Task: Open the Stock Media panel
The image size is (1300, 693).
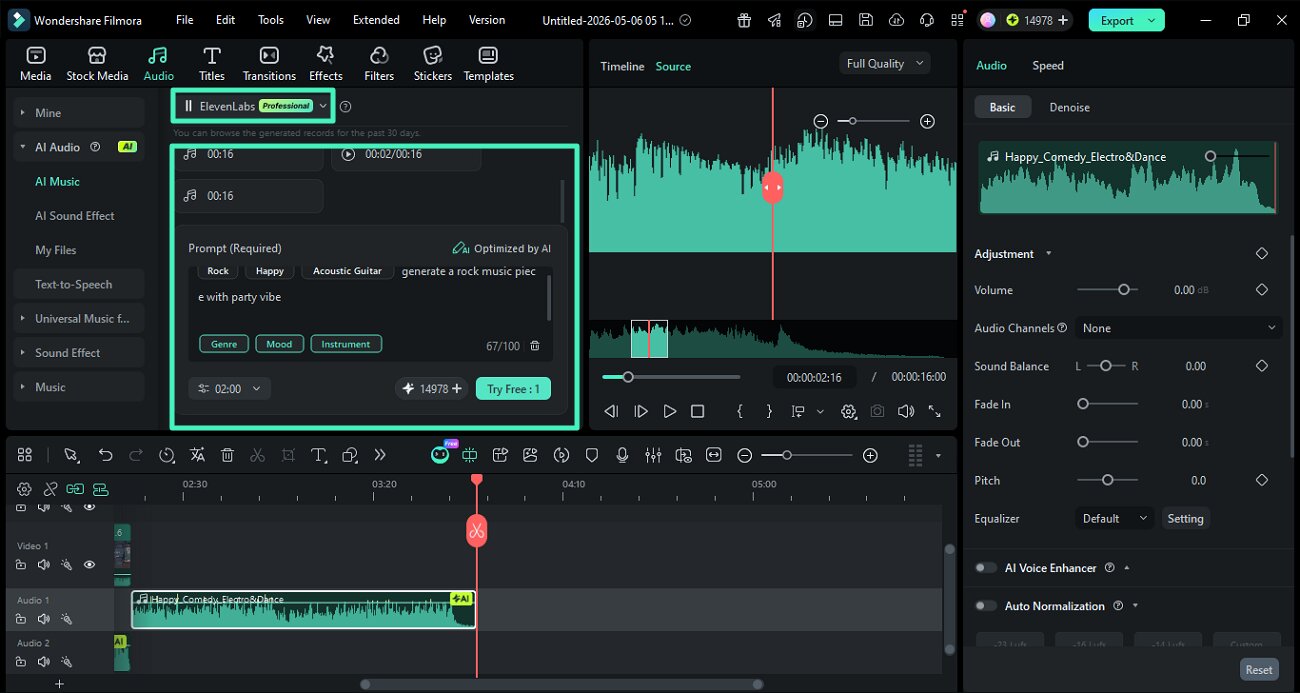Action: tap(97, 64)
